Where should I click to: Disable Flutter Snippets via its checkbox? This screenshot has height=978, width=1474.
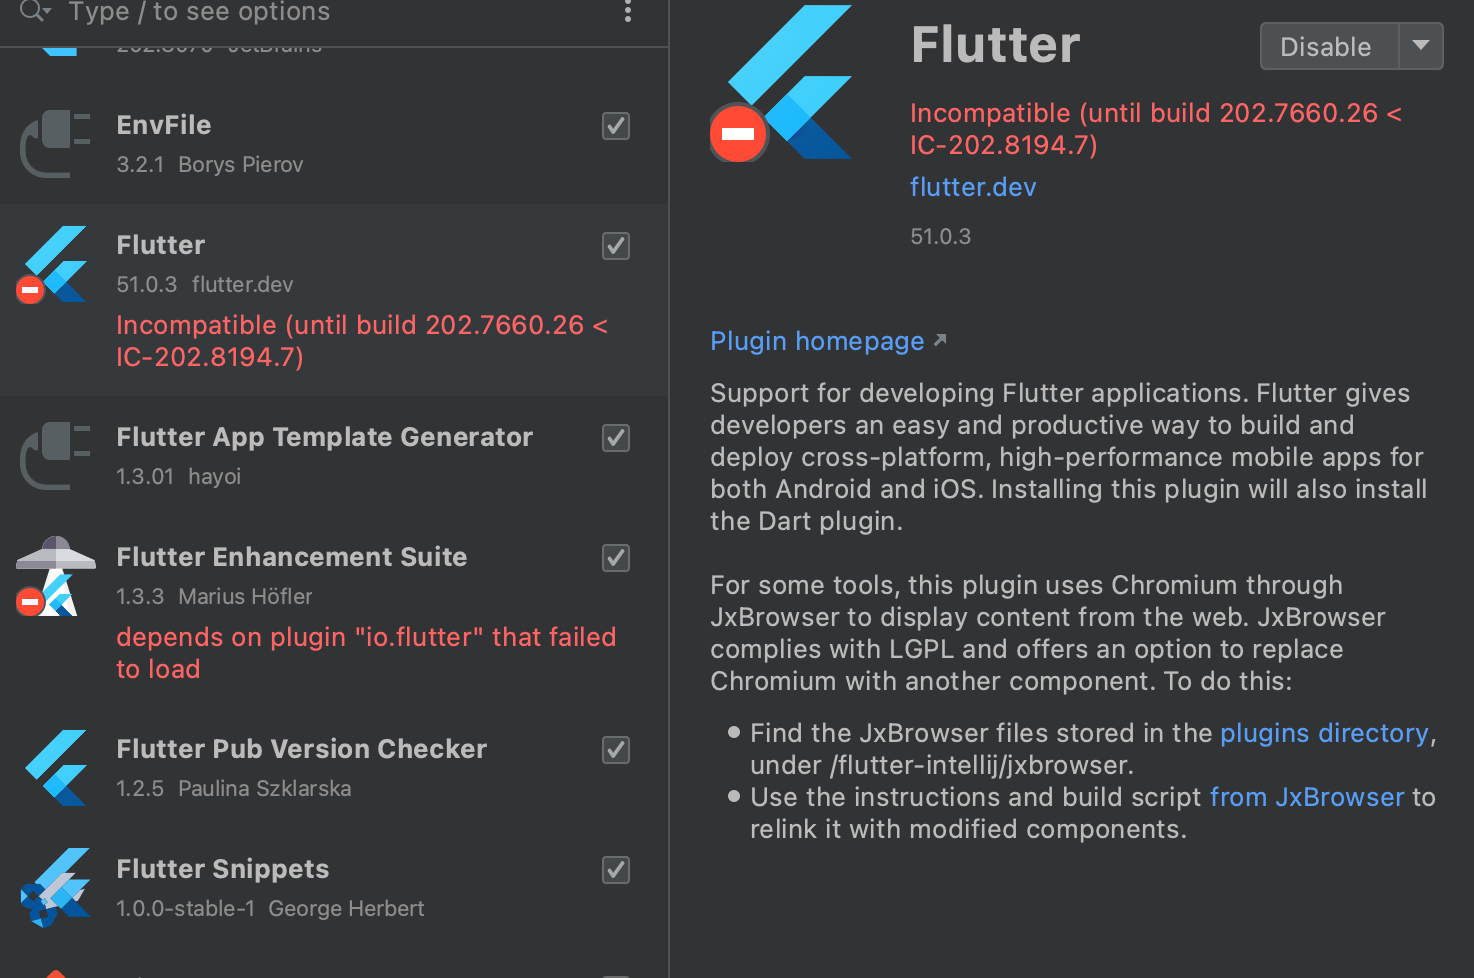(x=615, y=870)
